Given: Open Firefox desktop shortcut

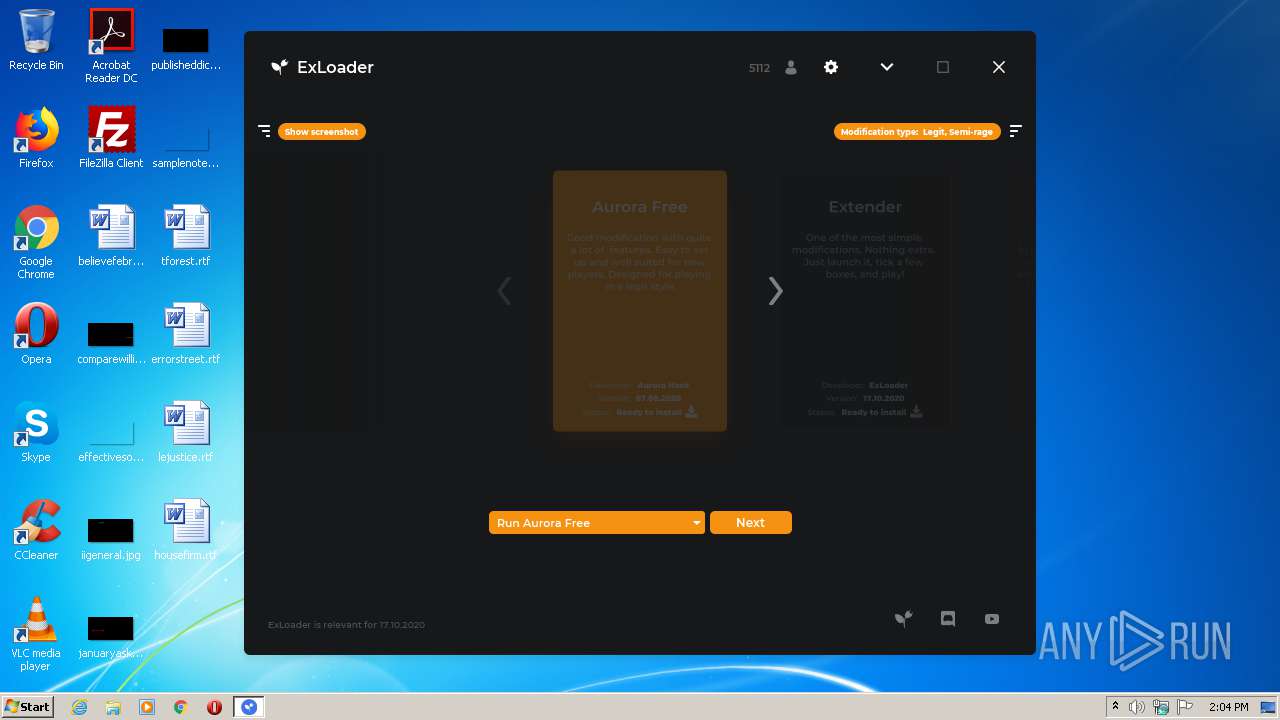Looking at the screenshot, I should 36,139.
